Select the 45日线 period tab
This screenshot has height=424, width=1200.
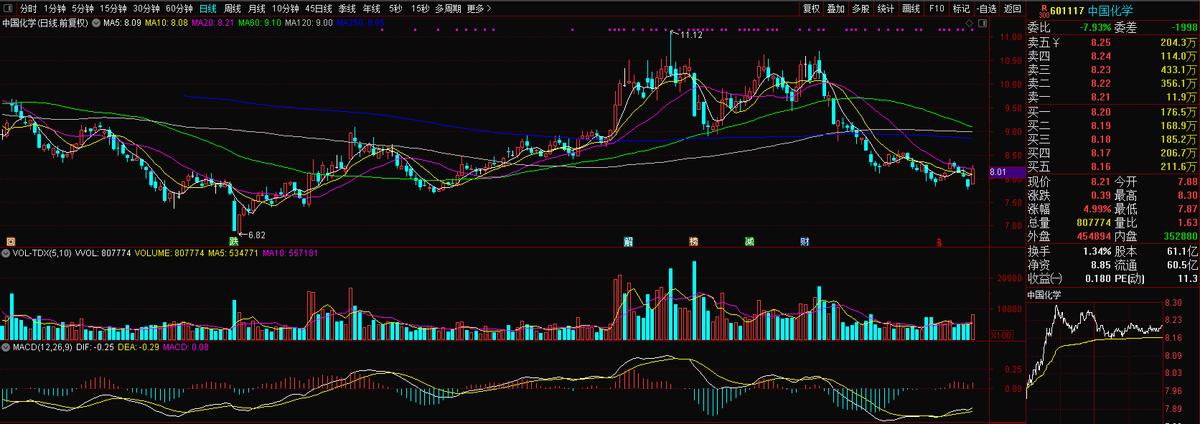coord(319,8)
